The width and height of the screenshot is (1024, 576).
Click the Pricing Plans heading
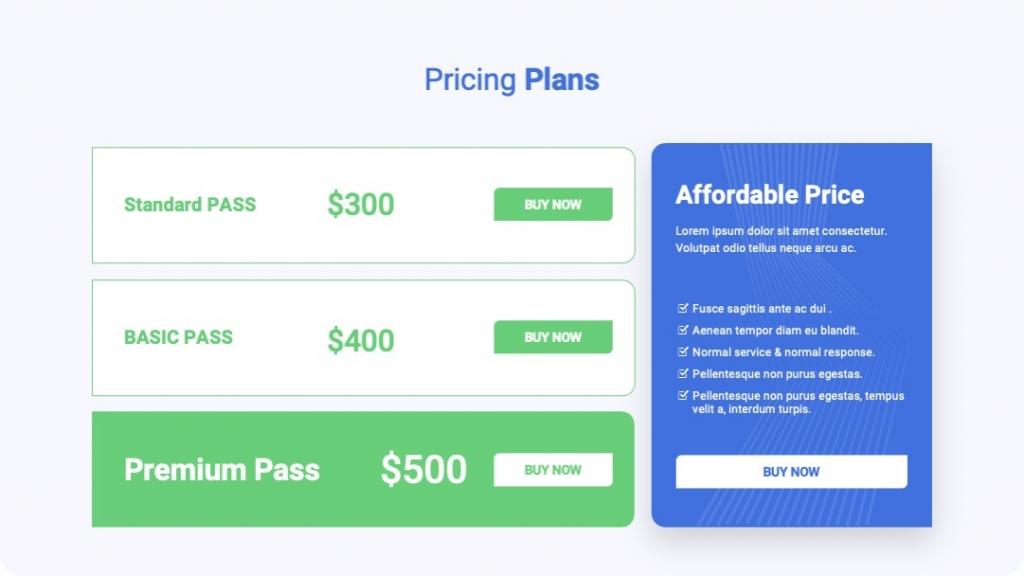(512, 80)
